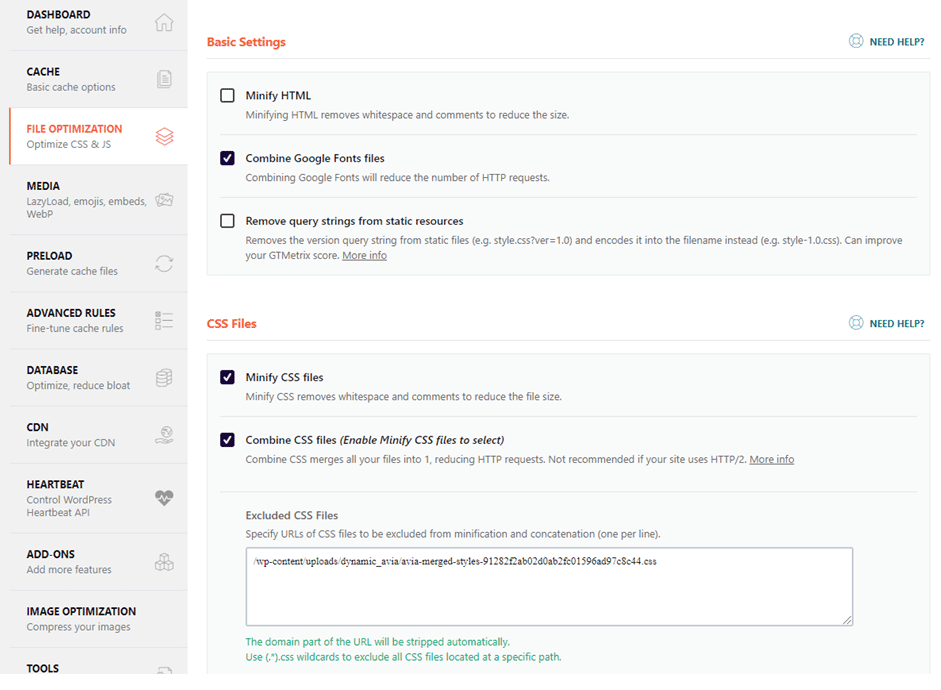Viewport: 941px width, 690px height.
Task: Enable the Minify HTML checkbox
Action: 227,96
